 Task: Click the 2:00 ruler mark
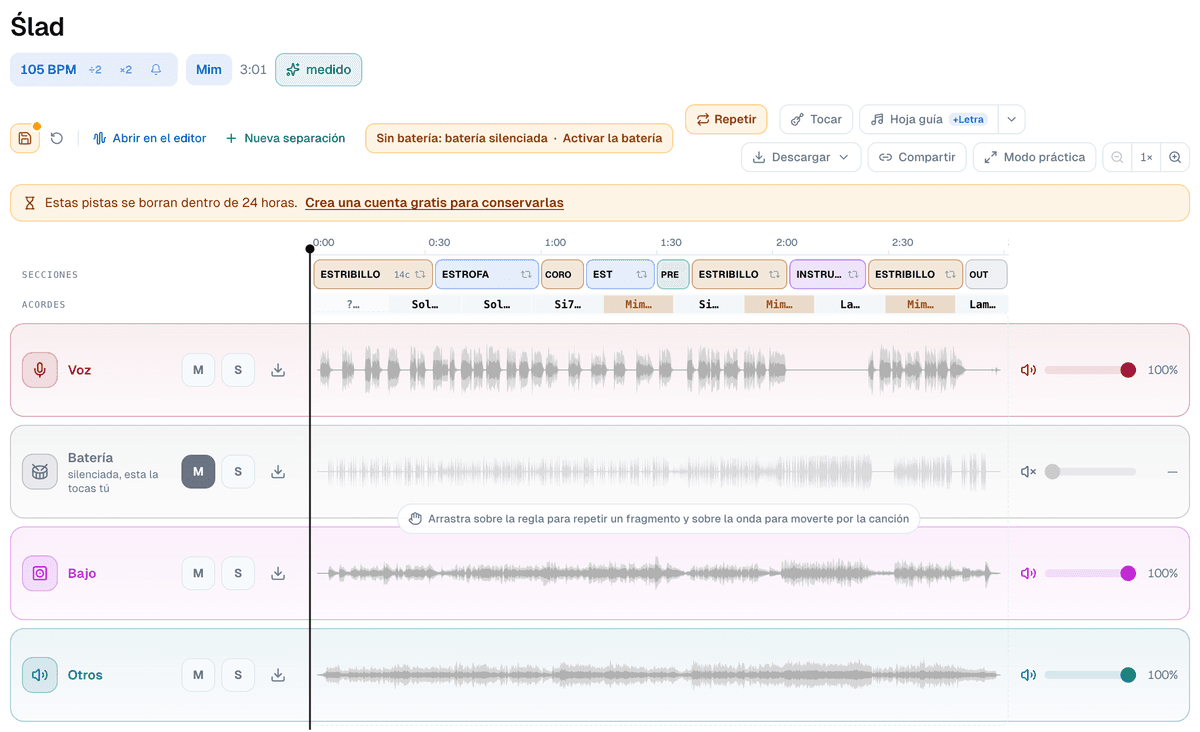tap(787, 243)
